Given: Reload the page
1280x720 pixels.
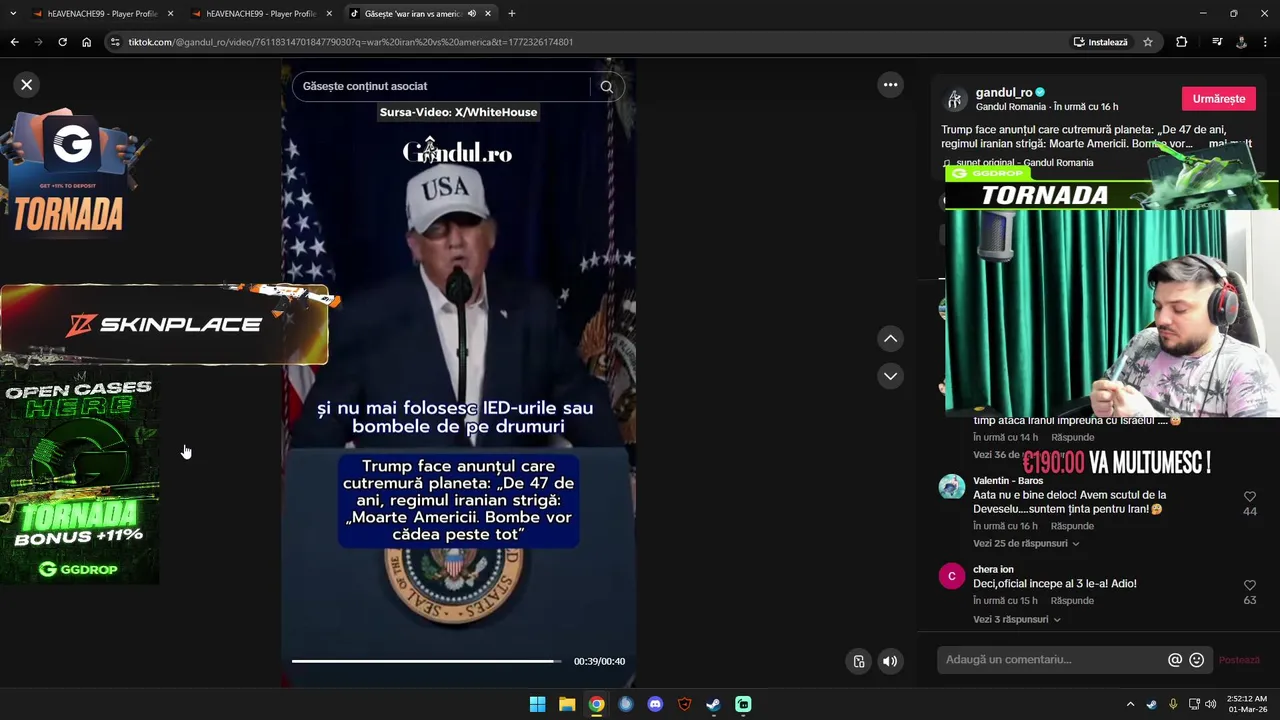Looking at the screenshot, I should tap(62, 42).
